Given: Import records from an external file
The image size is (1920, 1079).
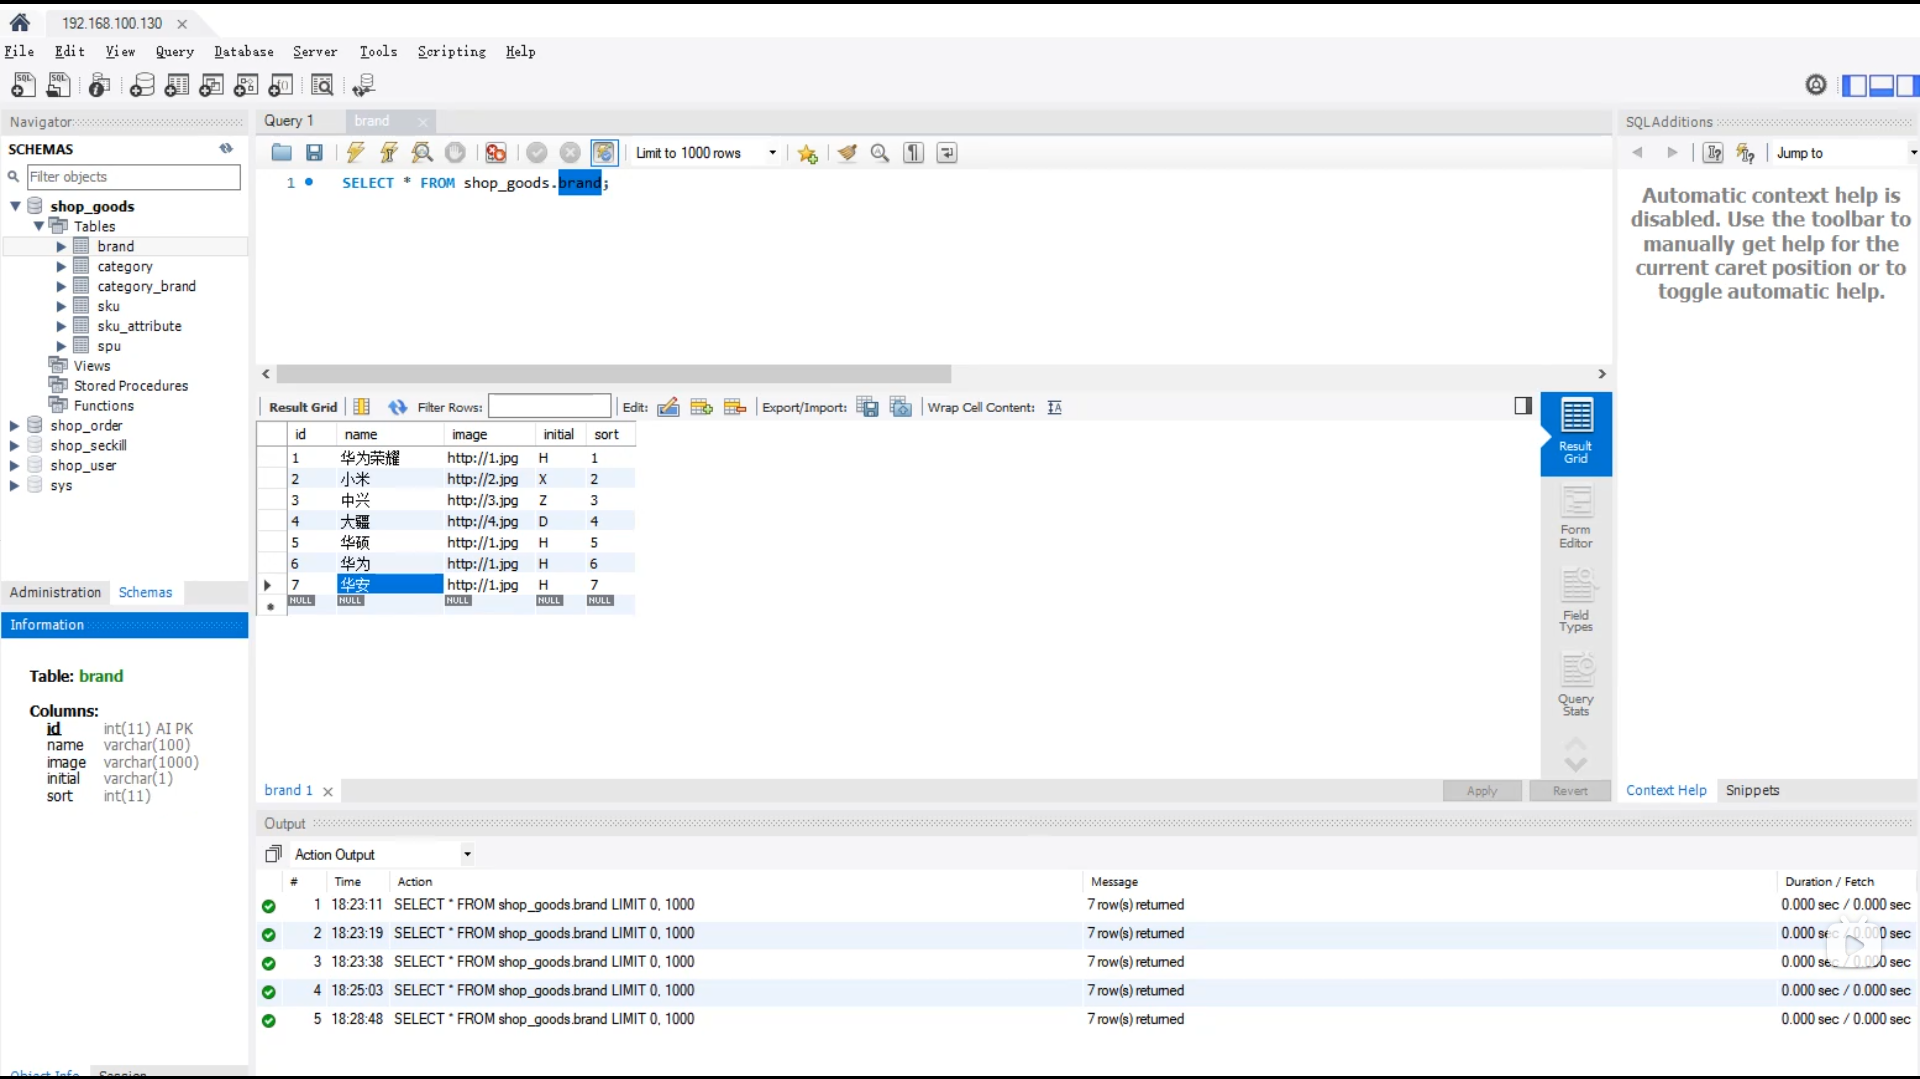Looking at the screenshot, I should click(x=901, y=407).
